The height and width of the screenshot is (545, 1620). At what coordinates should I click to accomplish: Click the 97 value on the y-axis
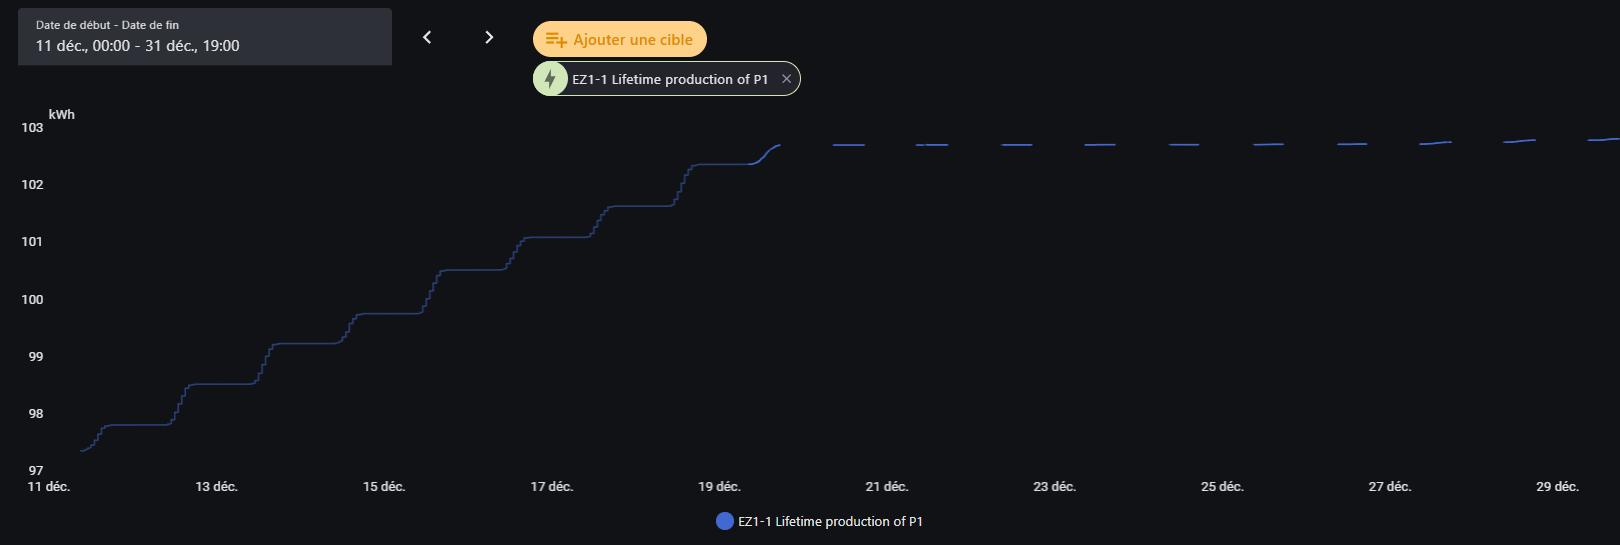(36, 471)
